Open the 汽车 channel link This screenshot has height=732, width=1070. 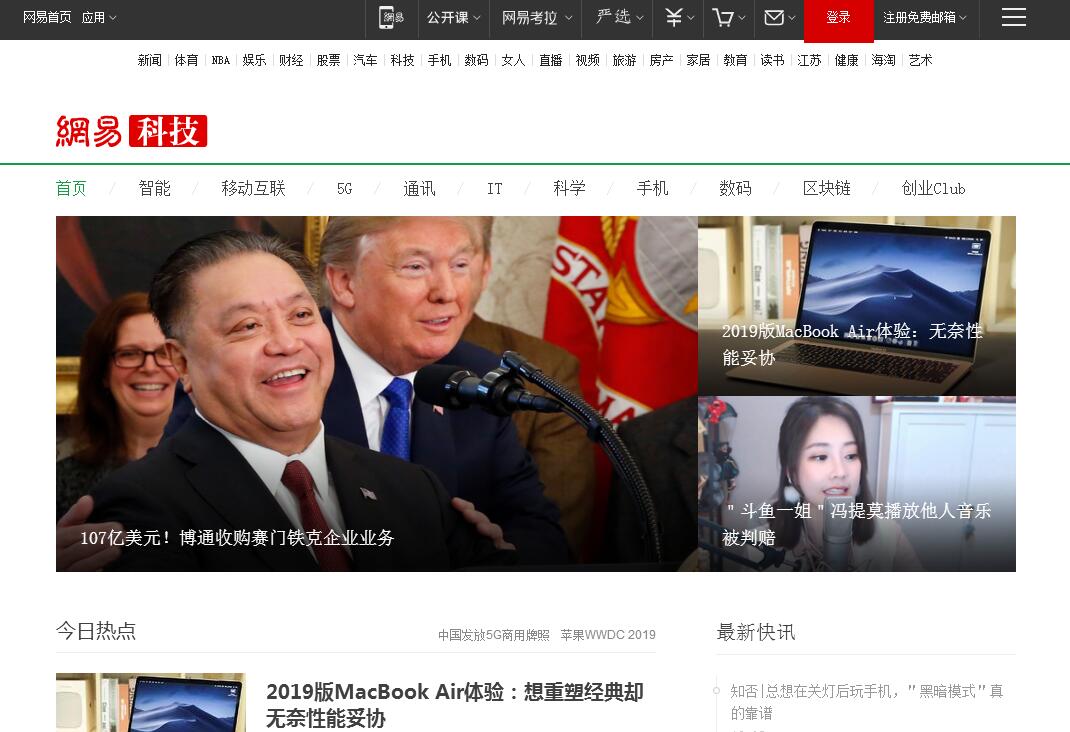tap(365, 60)
